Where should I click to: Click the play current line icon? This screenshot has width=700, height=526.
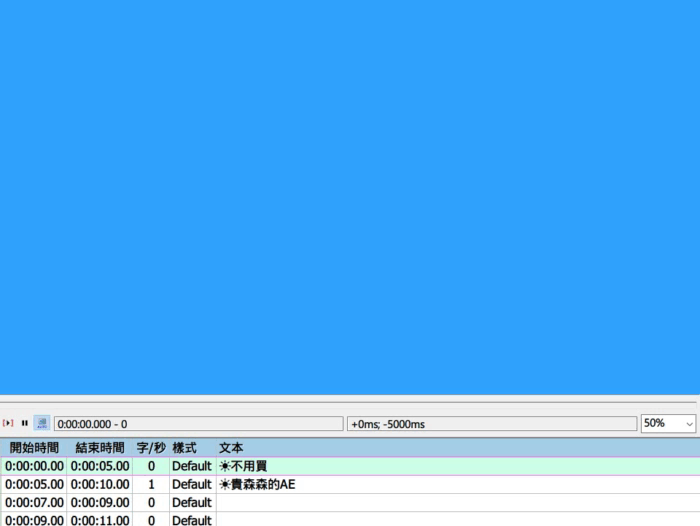click(x=8, y=423)
